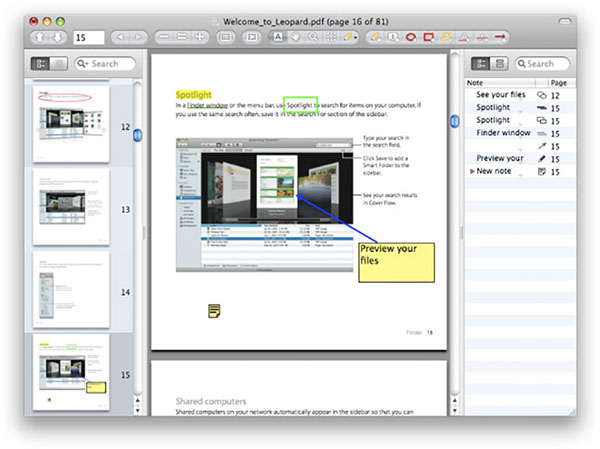Click document view scroll down arrow
Screen dimensions: 600x449
pyautogui.click(x=455, y=410)
